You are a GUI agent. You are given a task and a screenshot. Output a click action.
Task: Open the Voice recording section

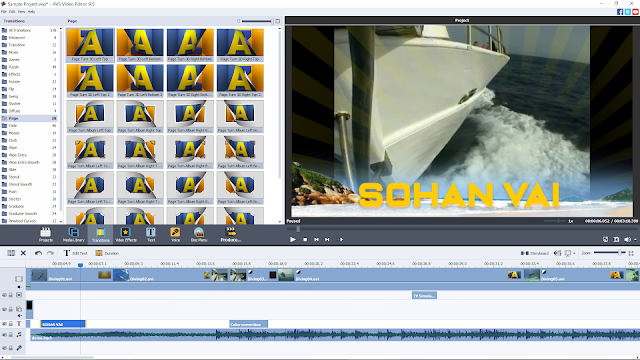175,234
